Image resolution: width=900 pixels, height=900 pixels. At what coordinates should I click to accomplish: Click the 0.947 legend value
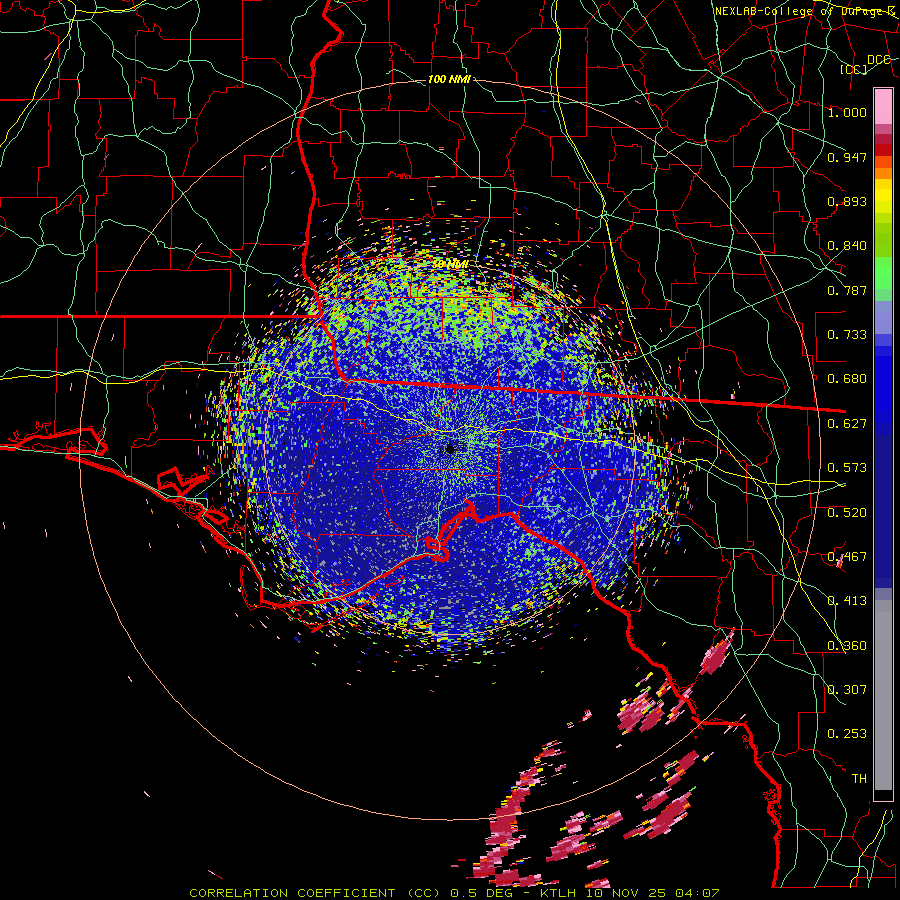[847, 157]
